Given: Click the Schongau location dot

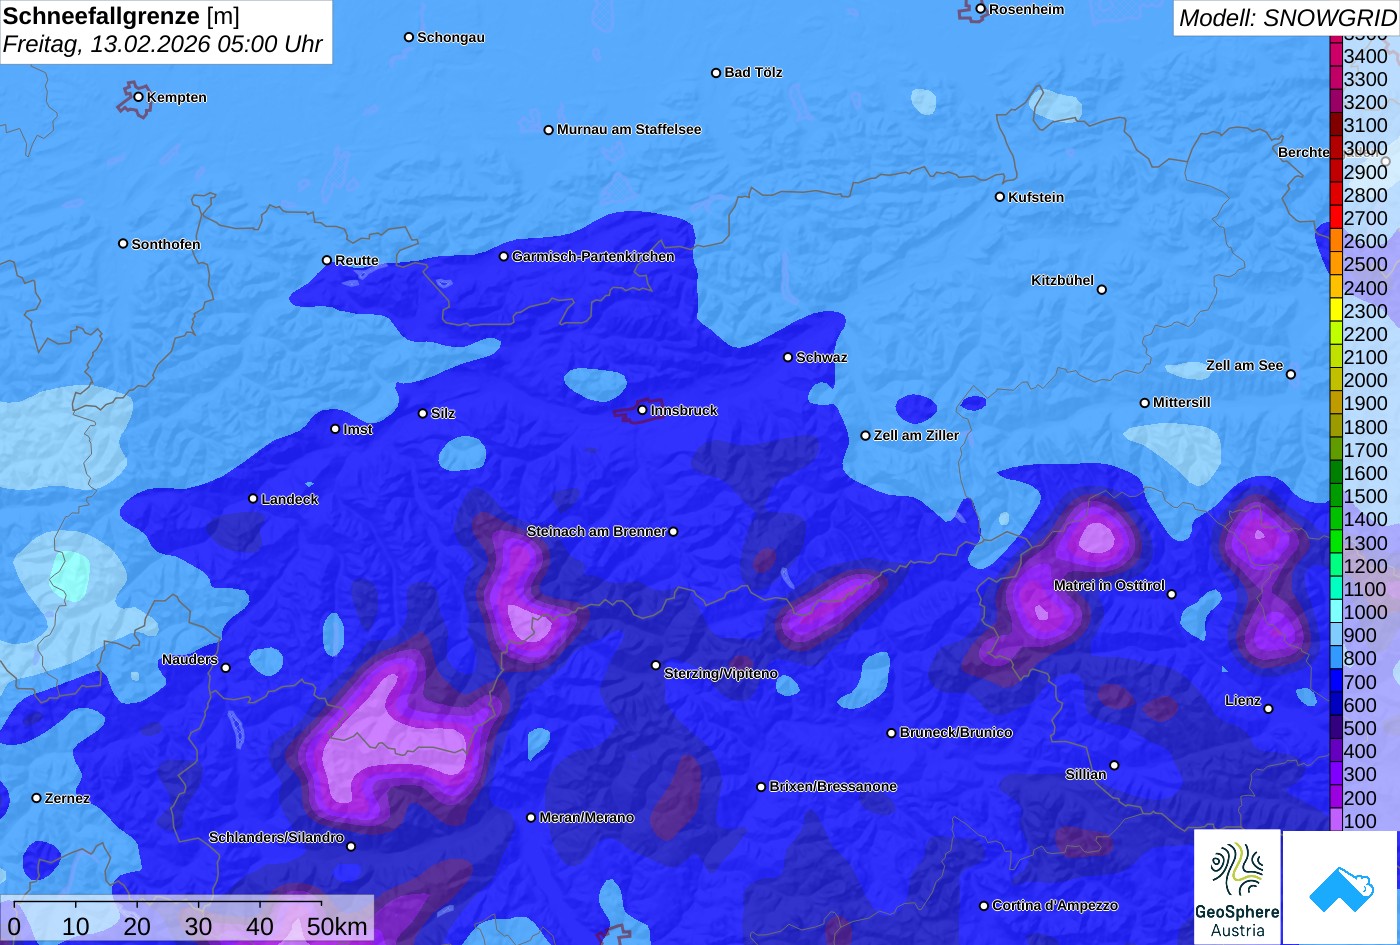Looking at the screenshot, I should (x=409, y=37).
